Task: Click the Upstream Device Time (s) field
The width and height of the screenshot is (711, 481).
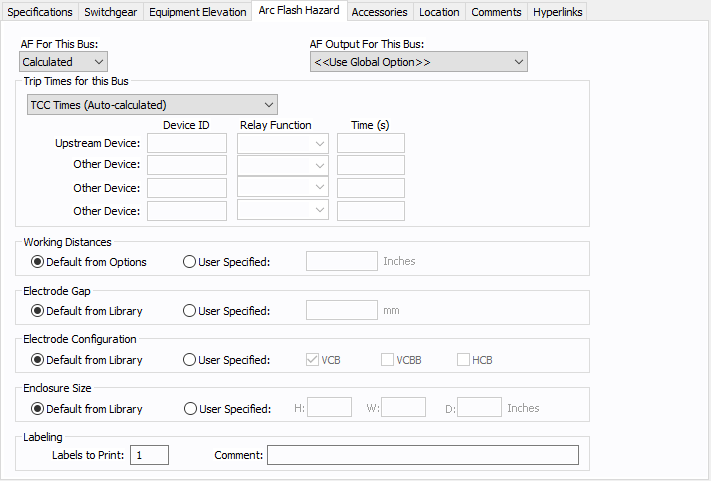Action: [x=370, y=144]
